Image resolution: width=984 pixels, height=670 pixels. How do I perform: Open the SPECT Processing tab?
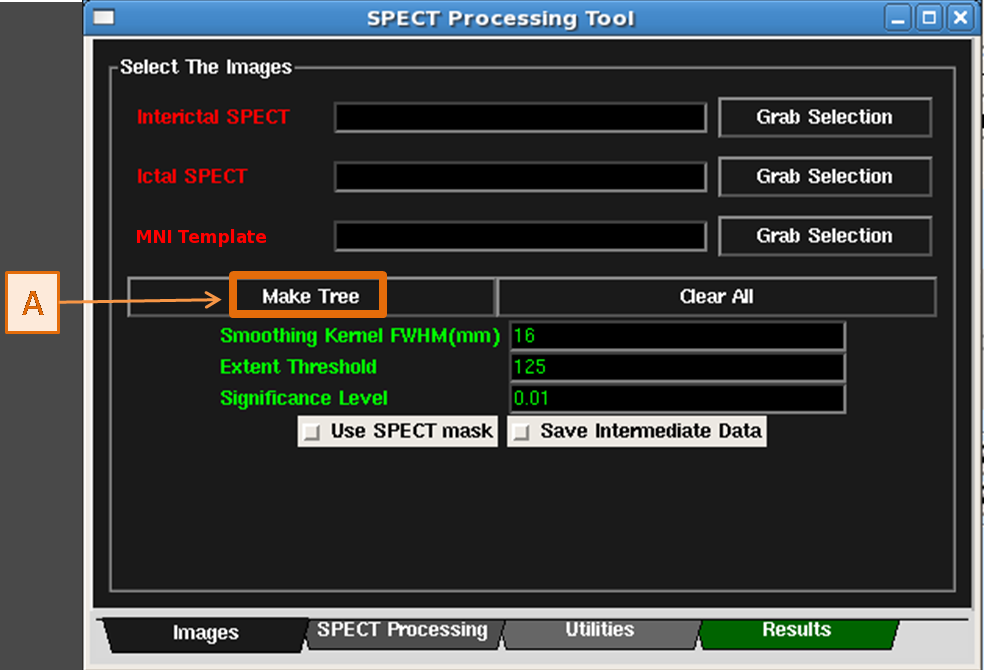tap(402, 631)
